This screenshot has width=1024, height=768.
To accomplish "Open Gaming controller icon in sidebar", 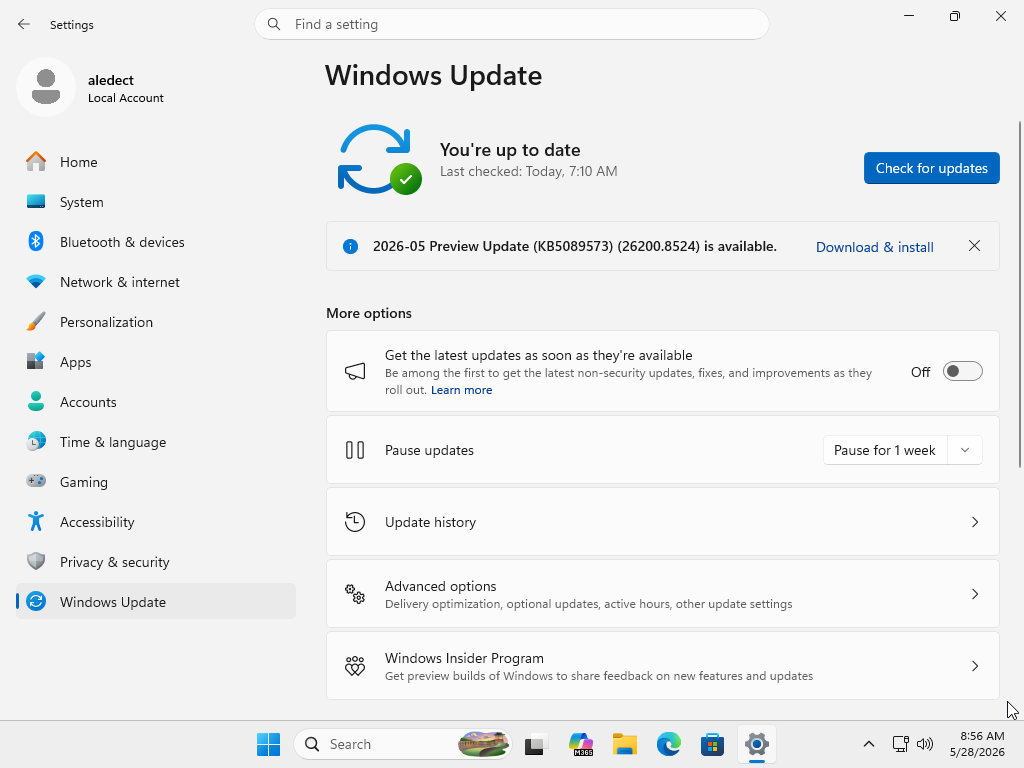I will click(36, 481).
